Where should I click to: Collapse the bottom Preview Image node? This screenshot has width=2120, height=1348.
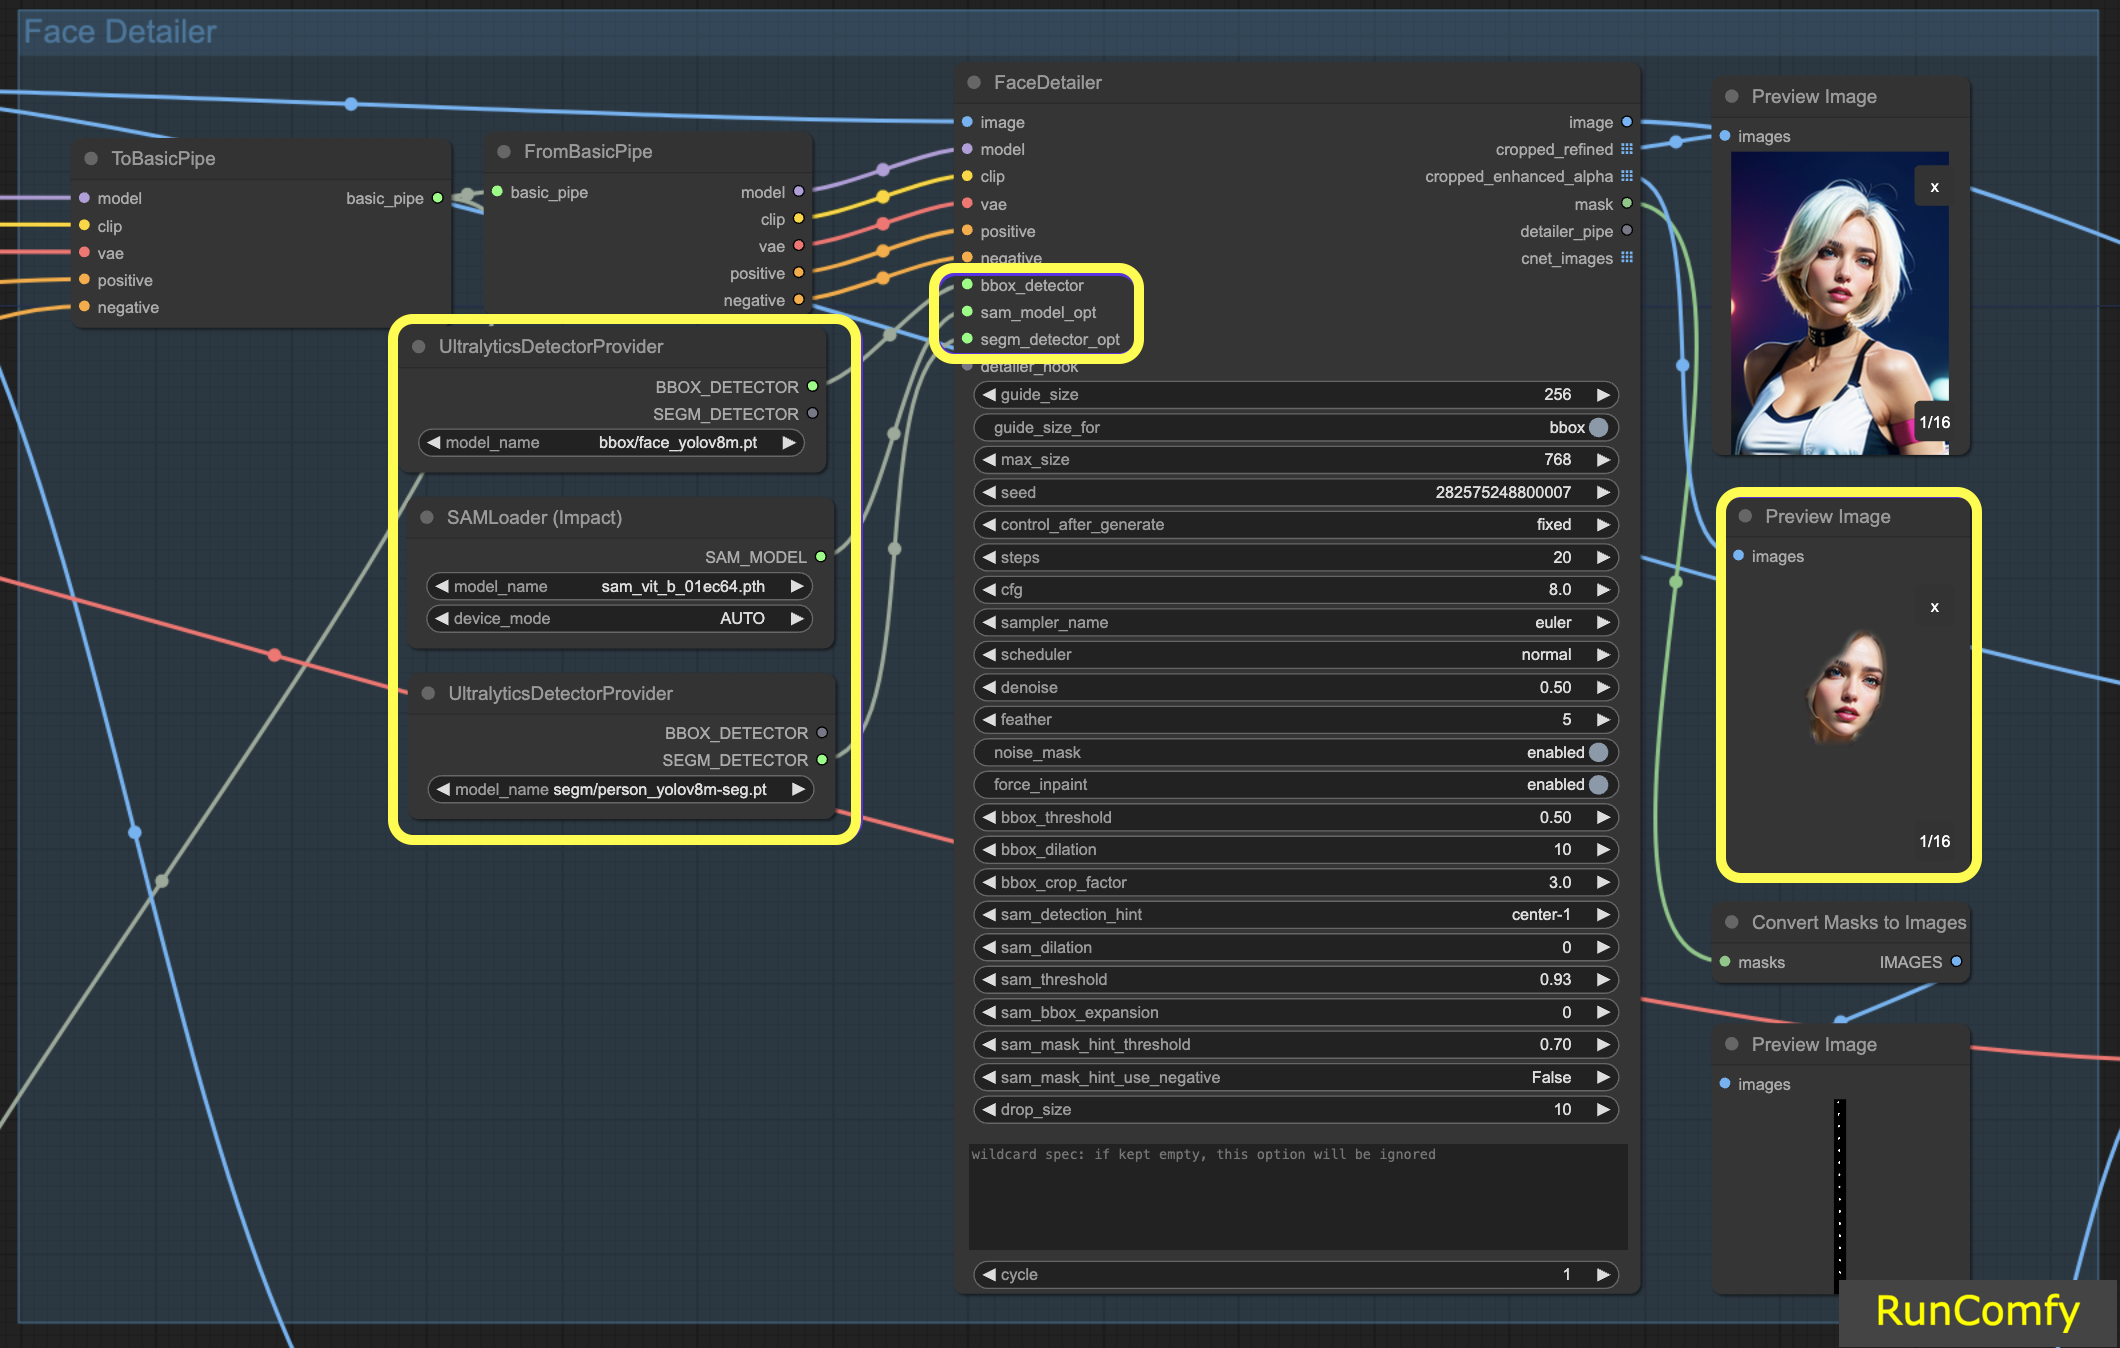tap(1731, 1044)
